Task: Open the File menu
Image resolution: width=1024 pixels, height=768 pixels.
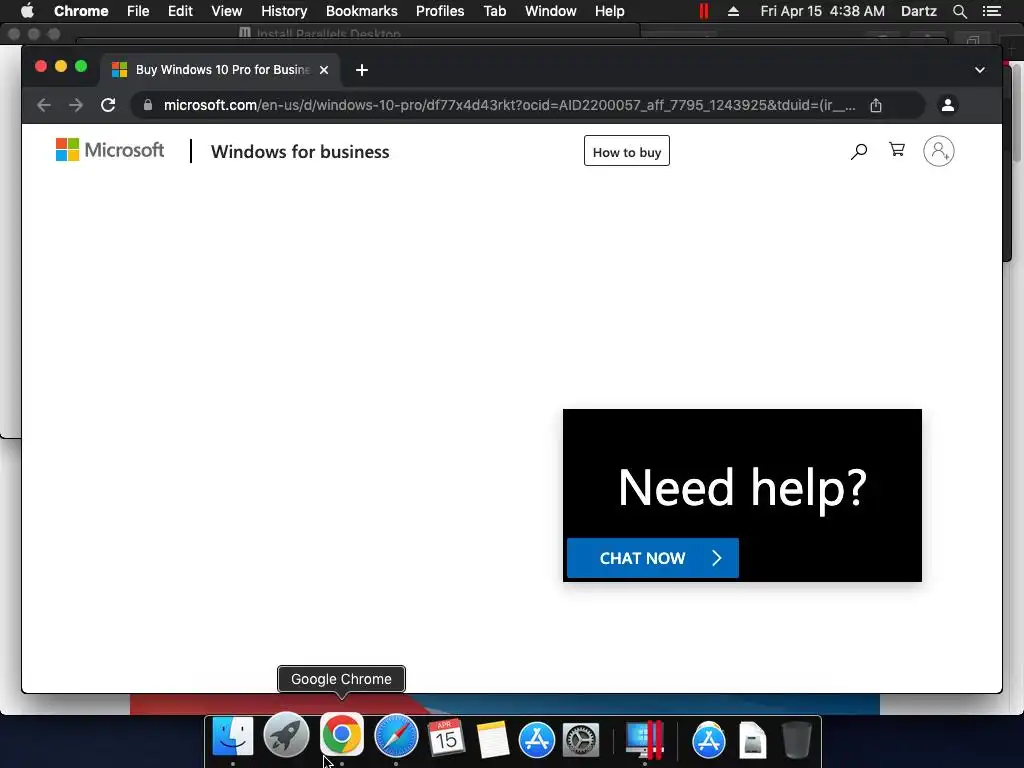Action: coord(138,11)
